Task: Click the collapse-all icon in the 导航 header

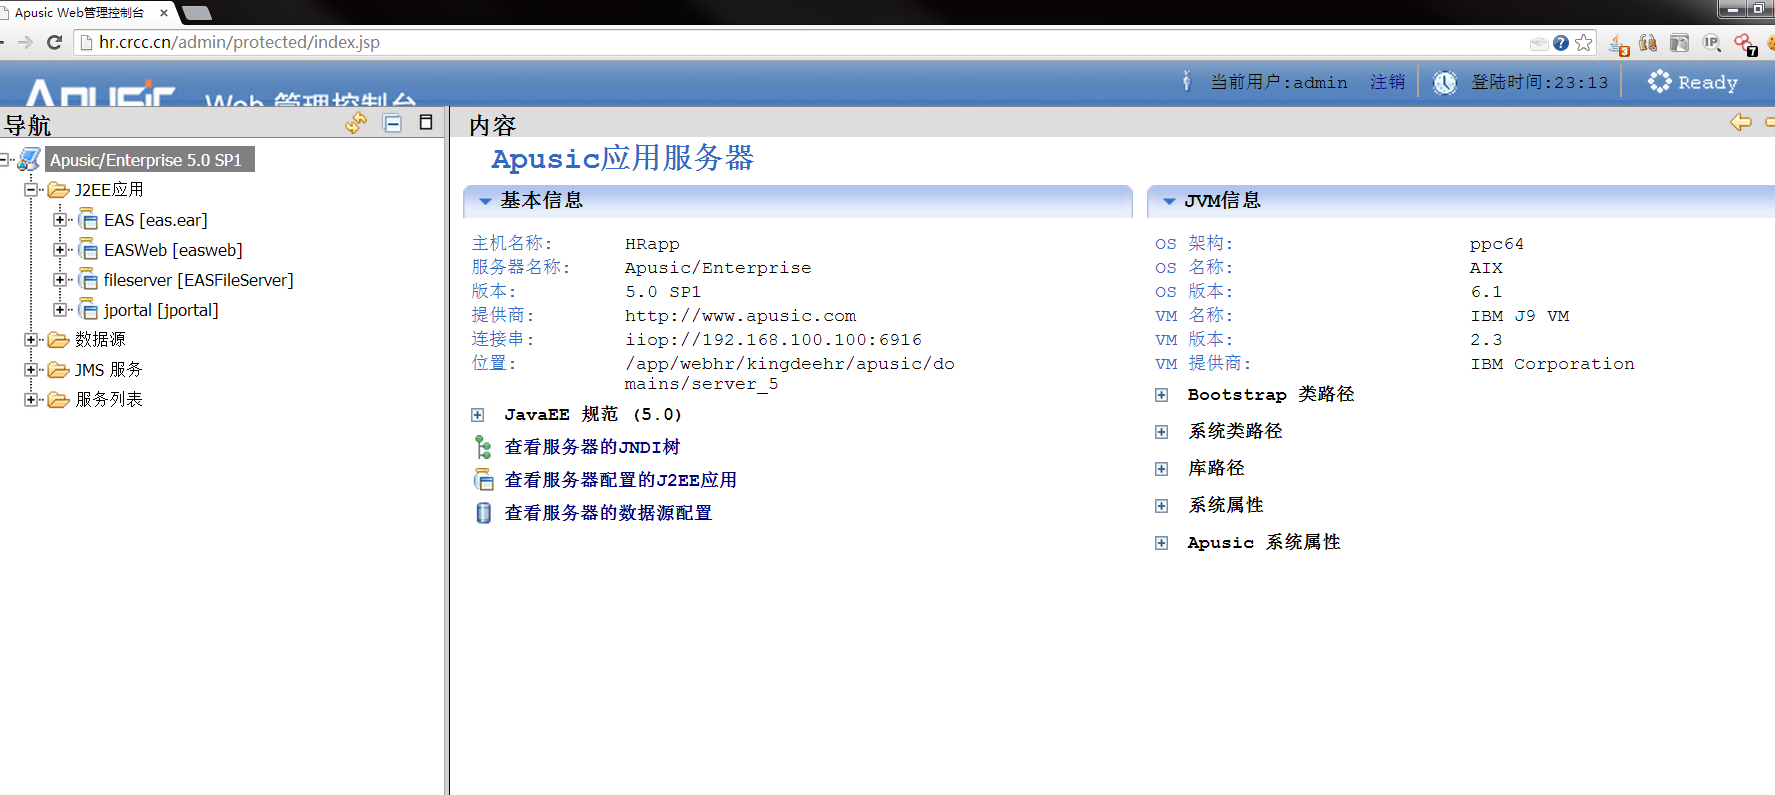Action: click(x=393, y=123)
